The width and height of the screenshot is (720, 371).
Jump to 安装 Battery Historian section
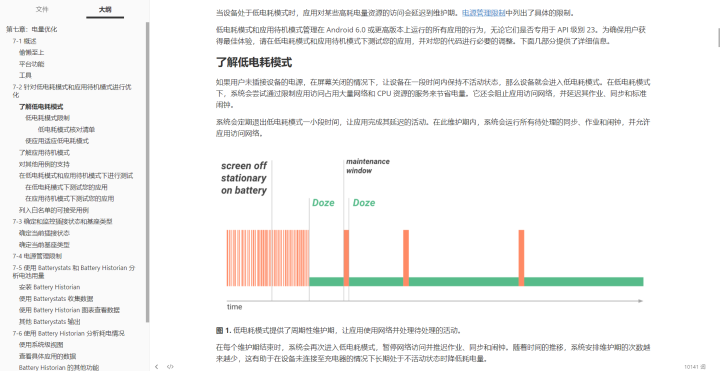click(x=50, y=287)
